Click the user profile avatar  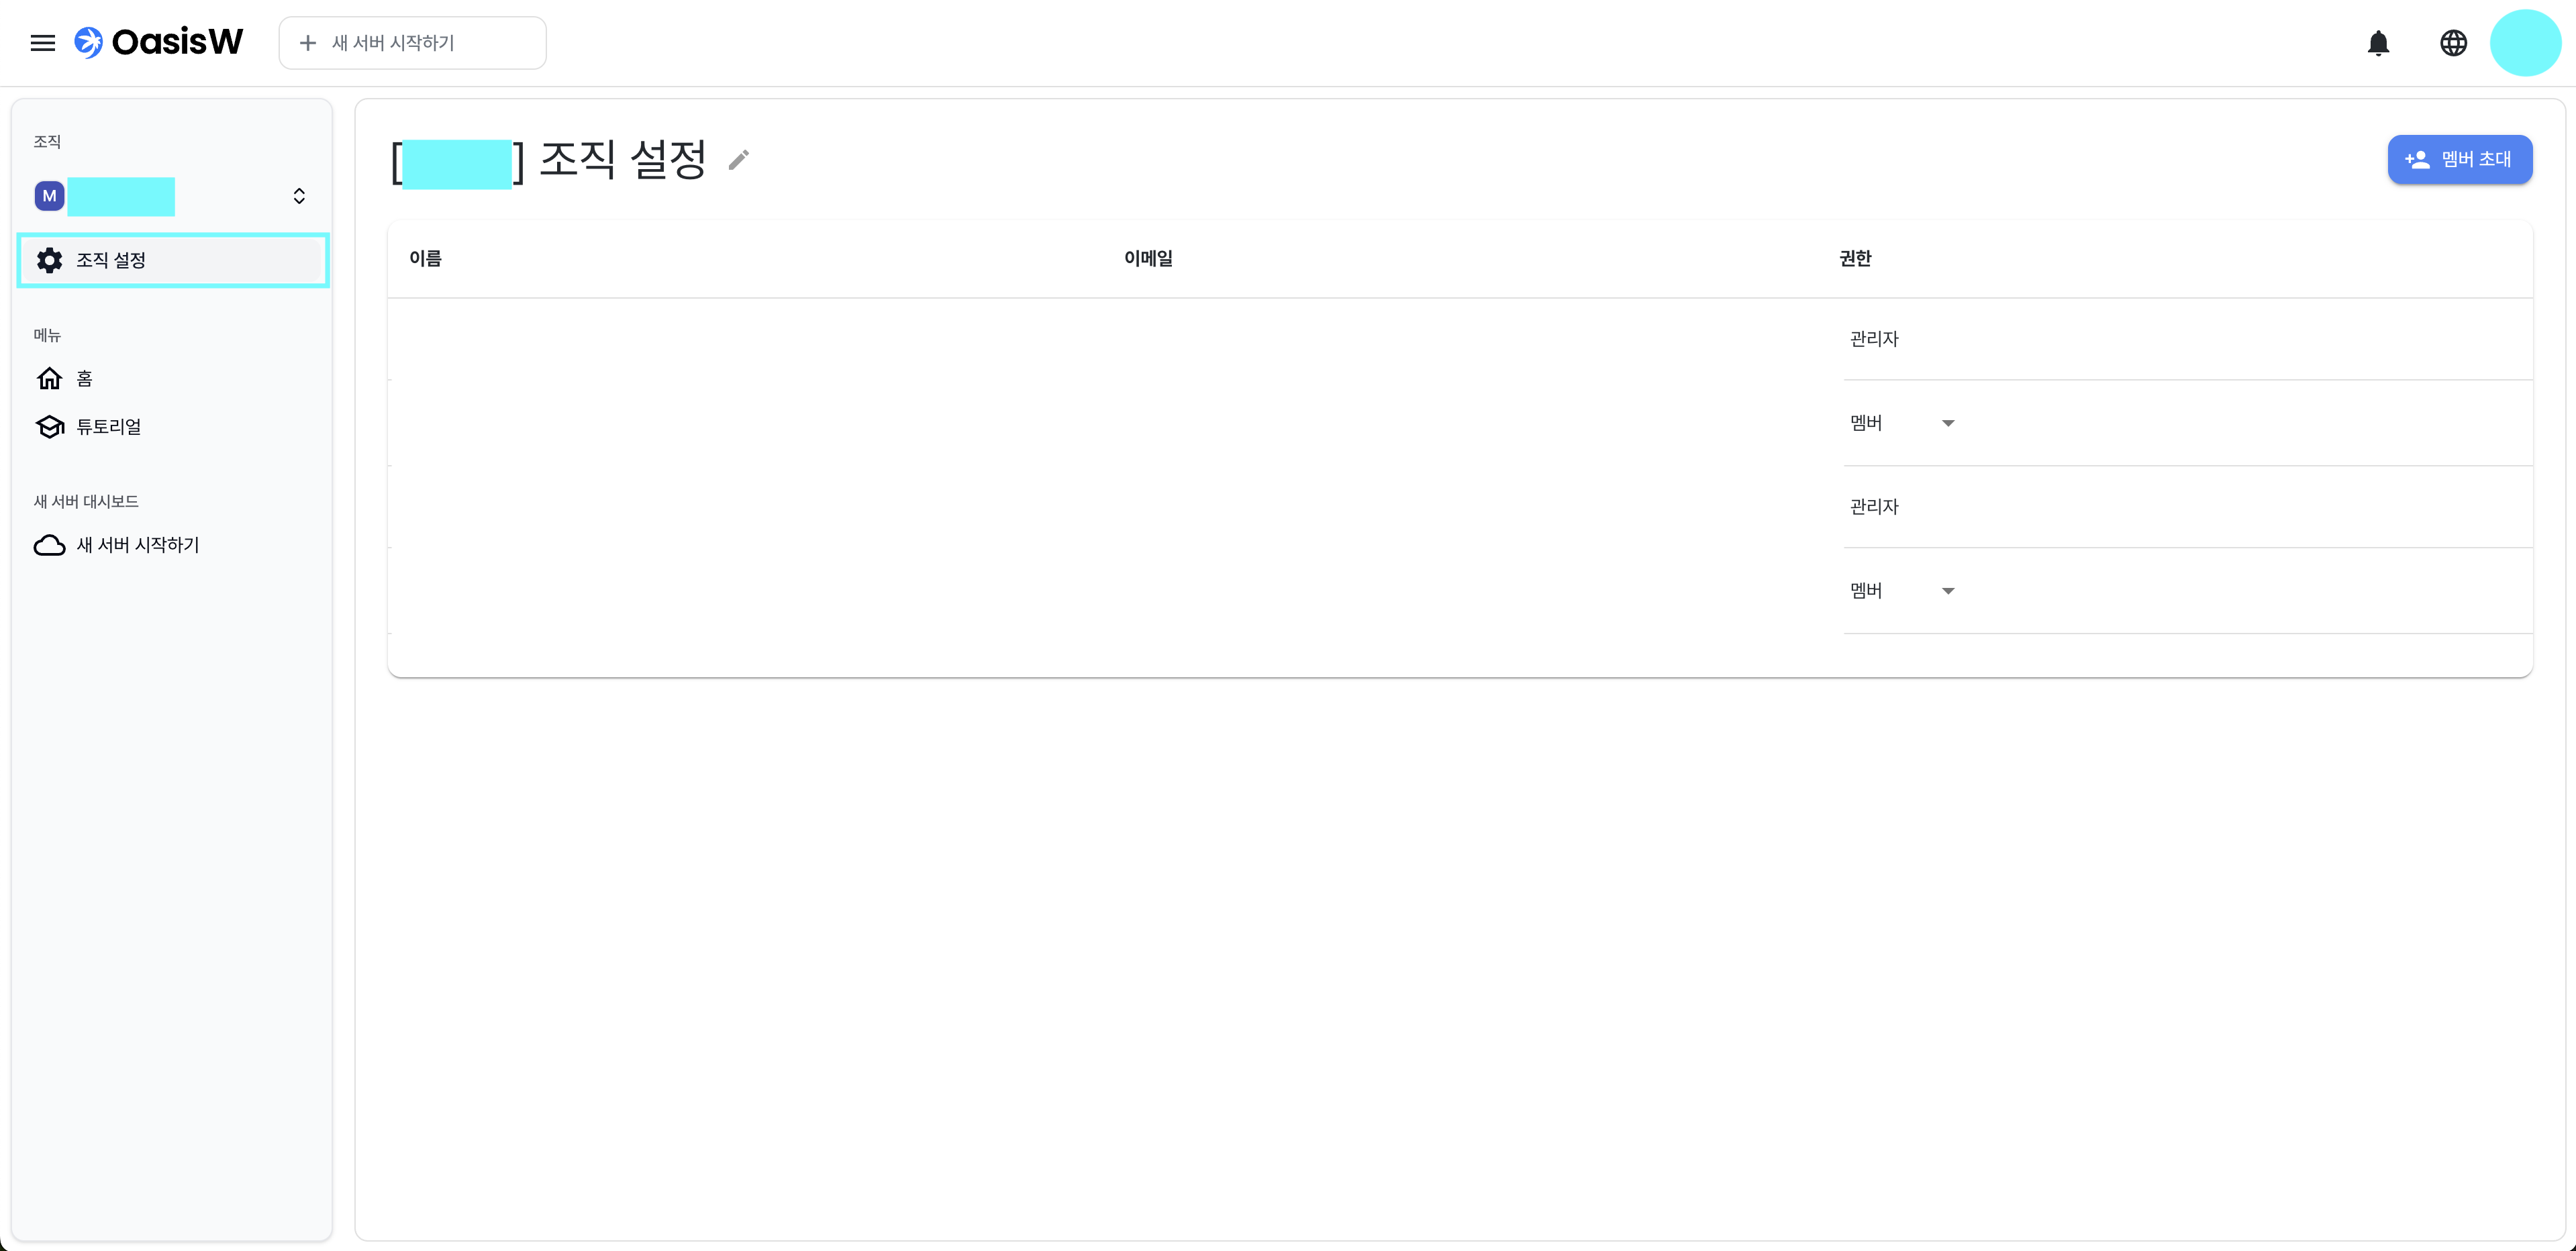pos(2524,43)
